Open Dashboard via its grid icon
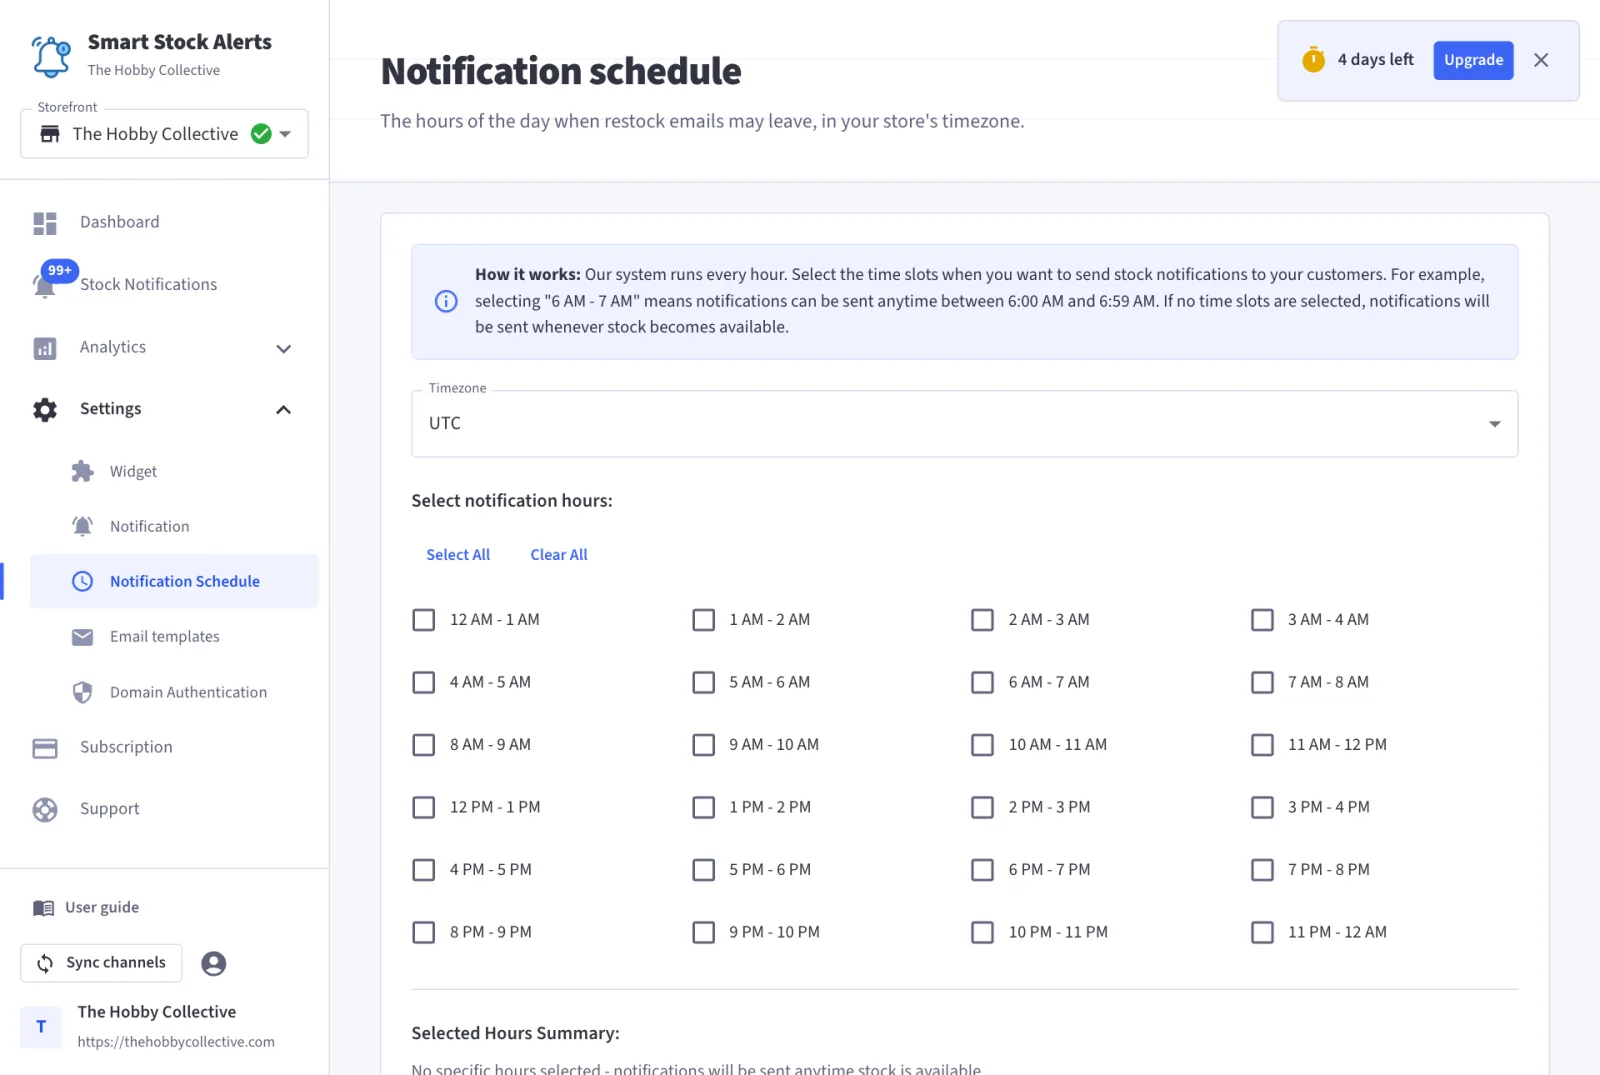Viewport: 1600px width, 1075px height. tap(45, 223)
